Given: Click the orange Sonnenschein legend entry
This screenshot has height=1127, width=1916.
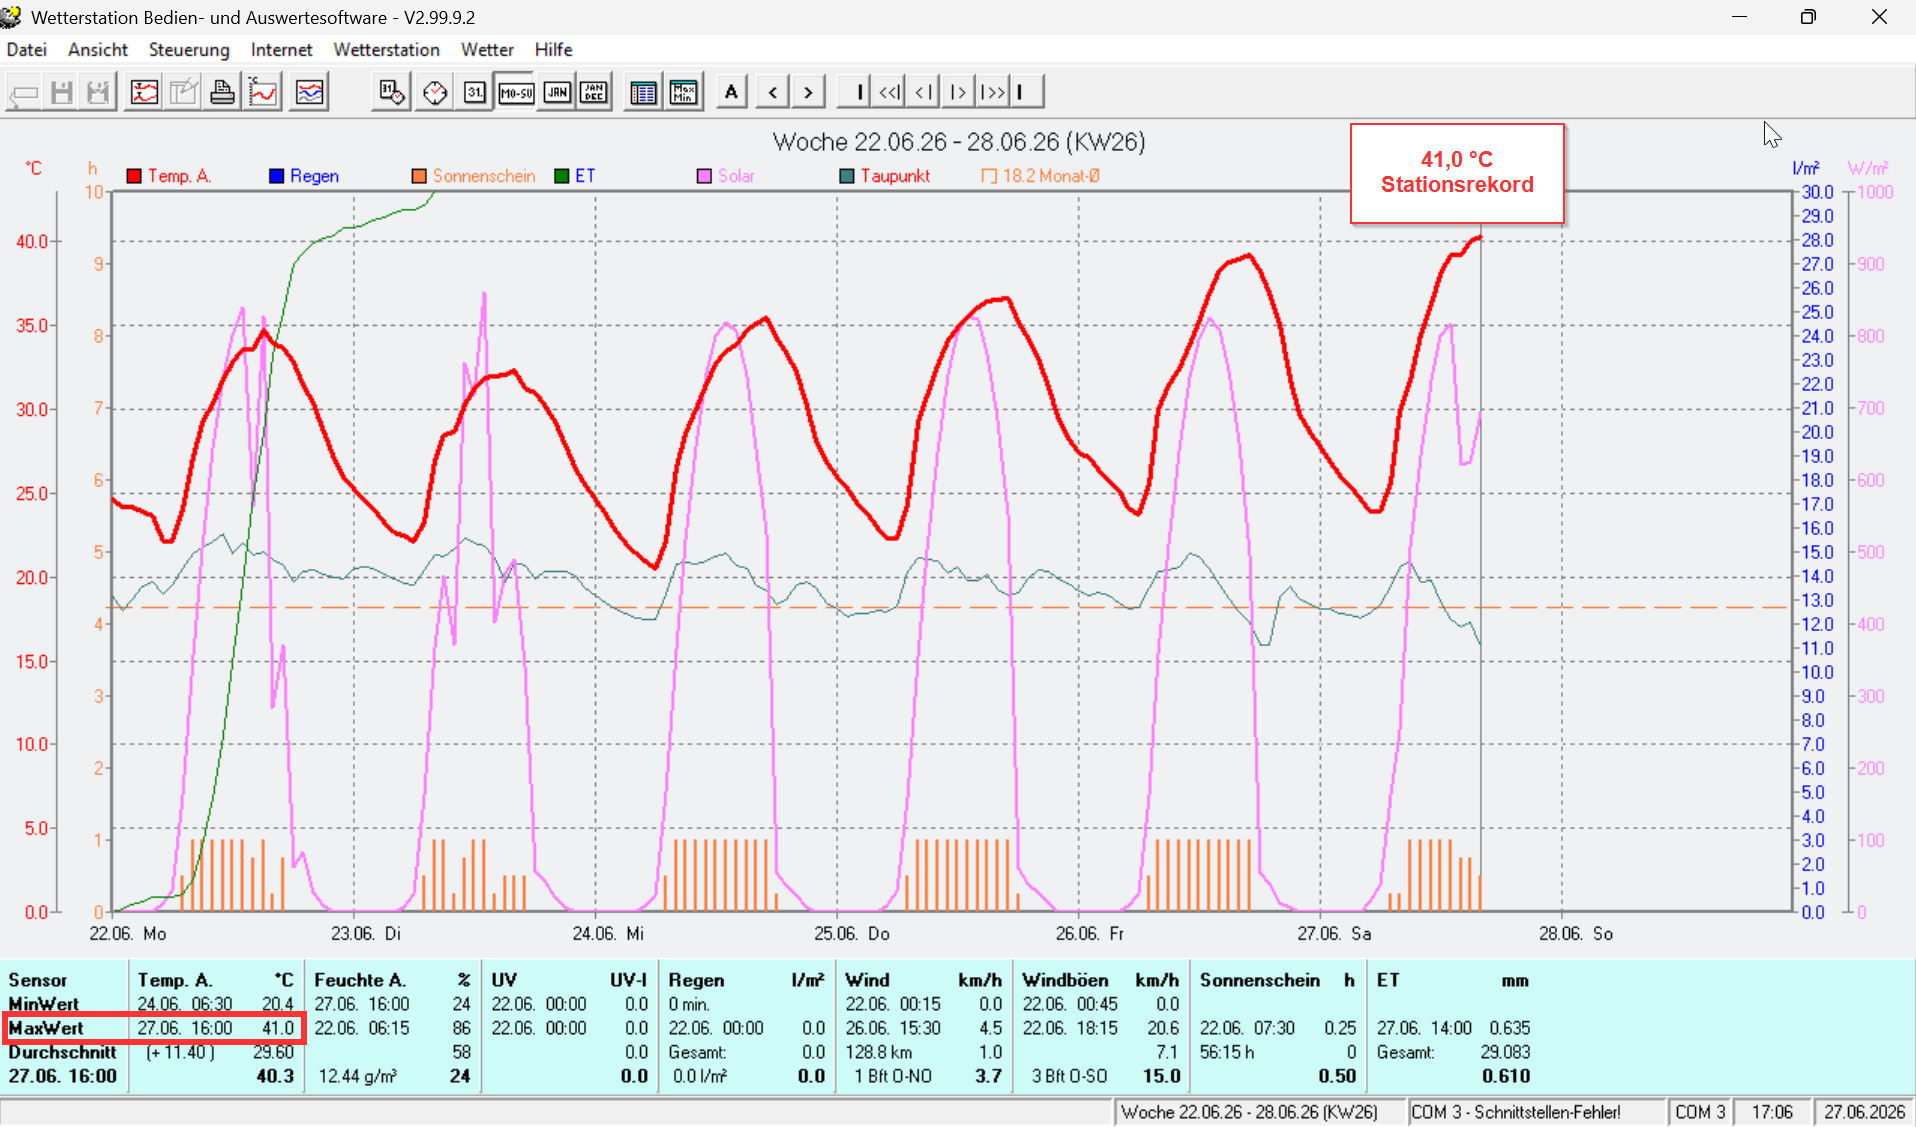Looking at the screenshot, I should click(x=474, y=176).
